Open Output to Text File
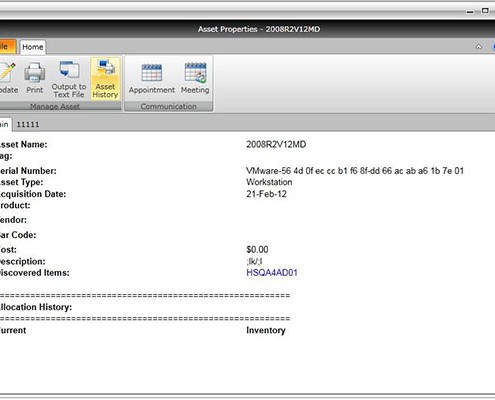 click(69, 79)
